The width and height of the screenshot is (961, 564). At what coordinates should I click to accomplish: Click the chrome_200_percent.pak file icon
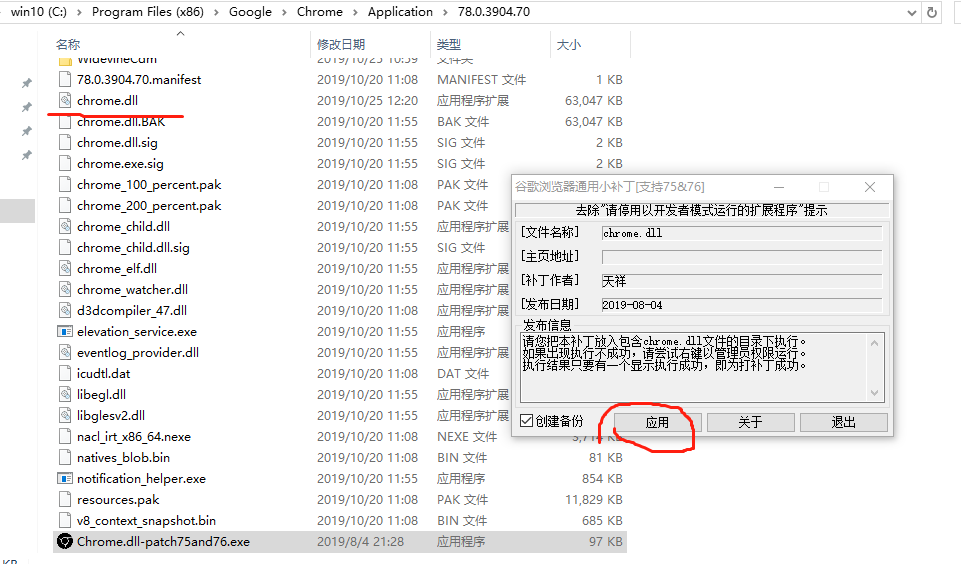[x=65, y=205]
